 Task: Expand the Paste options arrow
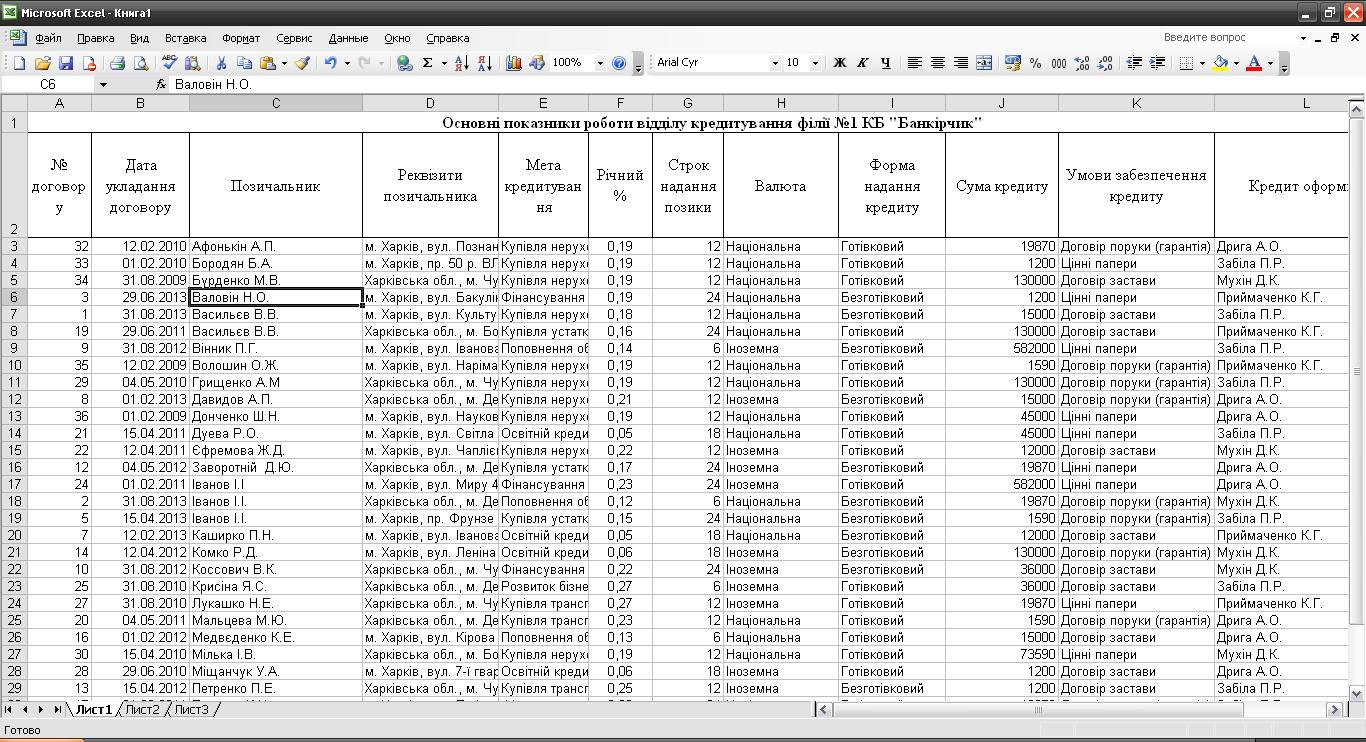284,63
